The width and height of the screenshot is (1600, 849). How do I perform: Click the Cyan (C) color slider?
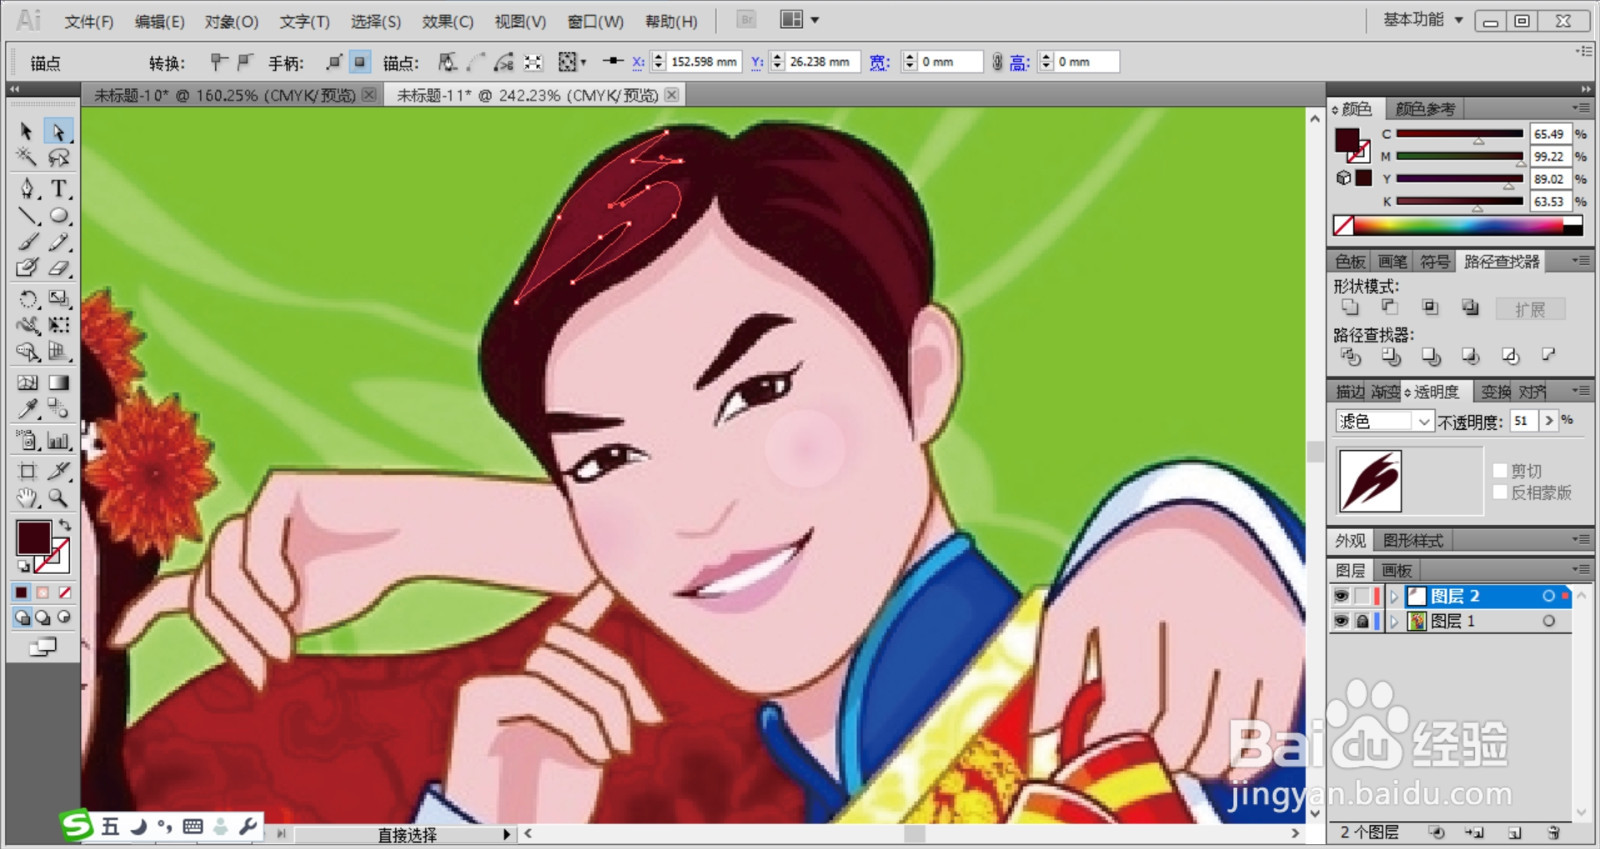[x=1459, y=133]
